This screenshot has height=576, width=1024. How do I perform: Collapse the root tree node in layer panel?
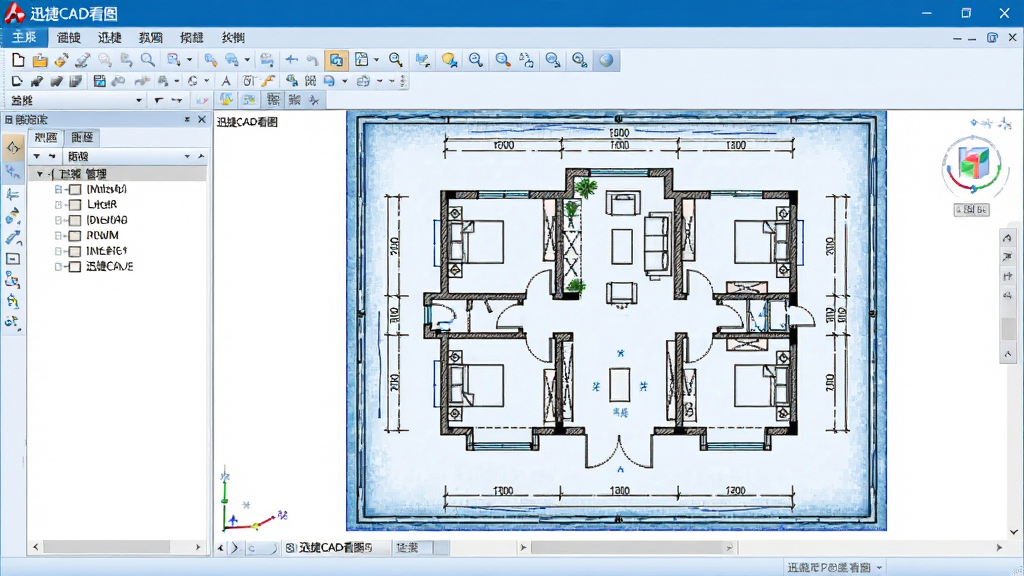pyautogui.click(x=40, y=174)
